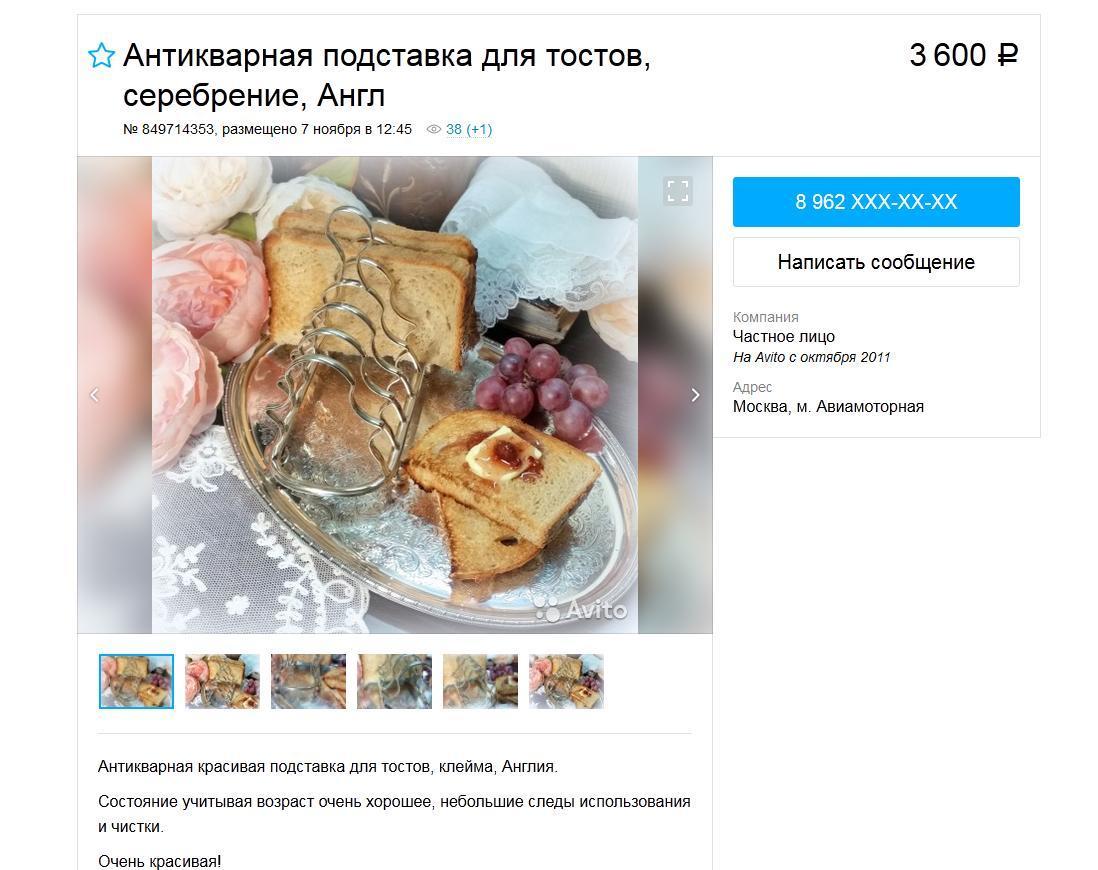Click the 3 600 ₽ price
The height and width of the screenshot is (870, 1098).
(x=964, y=55)
